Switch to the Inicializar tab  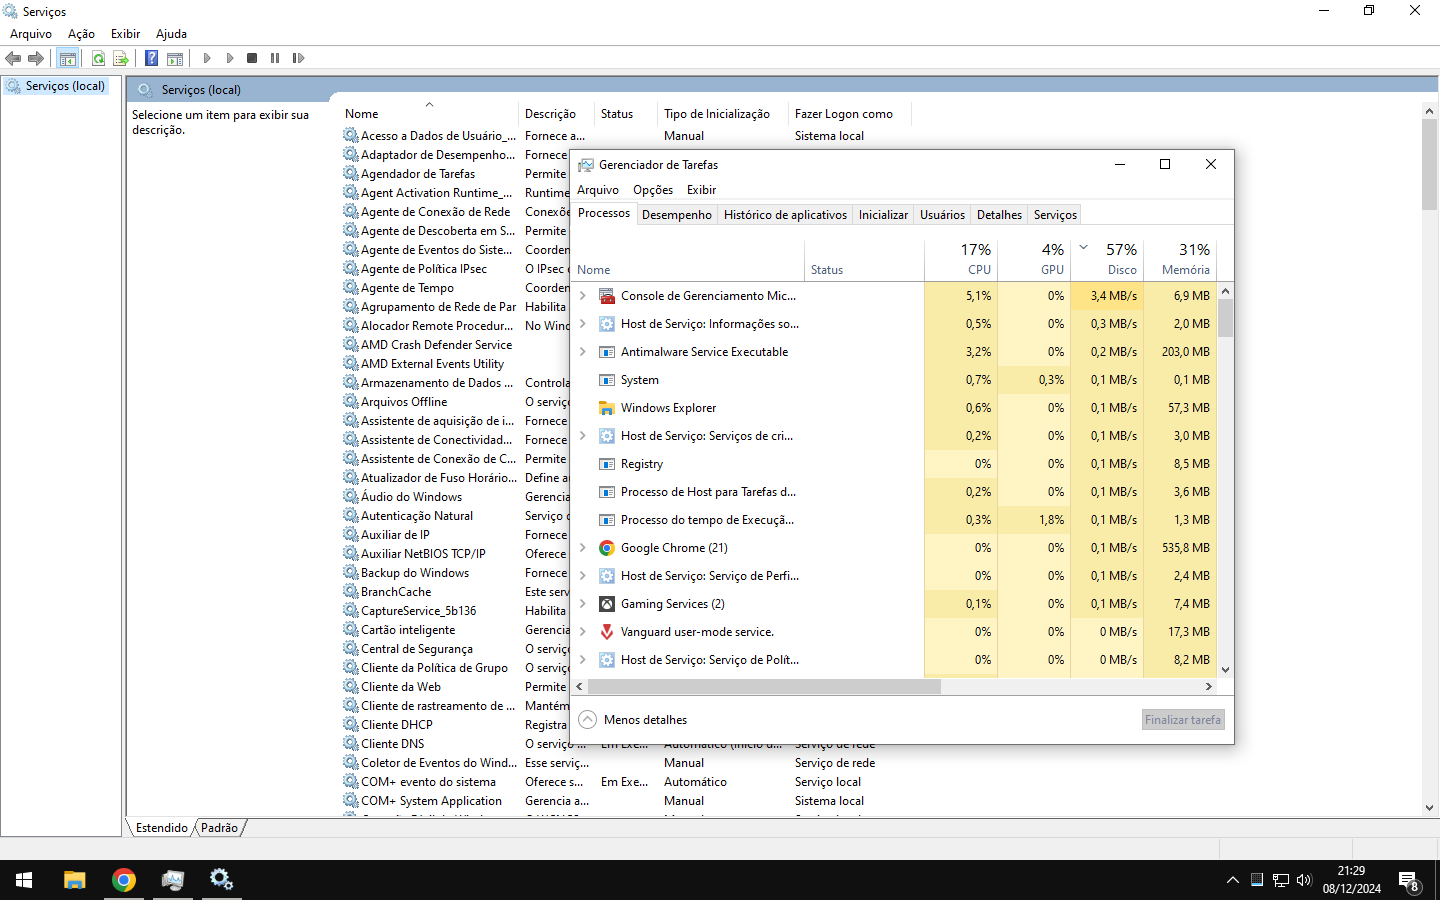coord(883,215)
